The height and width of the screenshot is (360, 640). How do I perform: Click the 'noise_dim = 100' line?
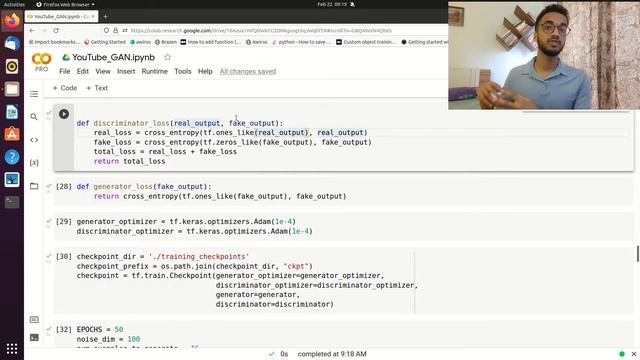(x=108, y=339)
